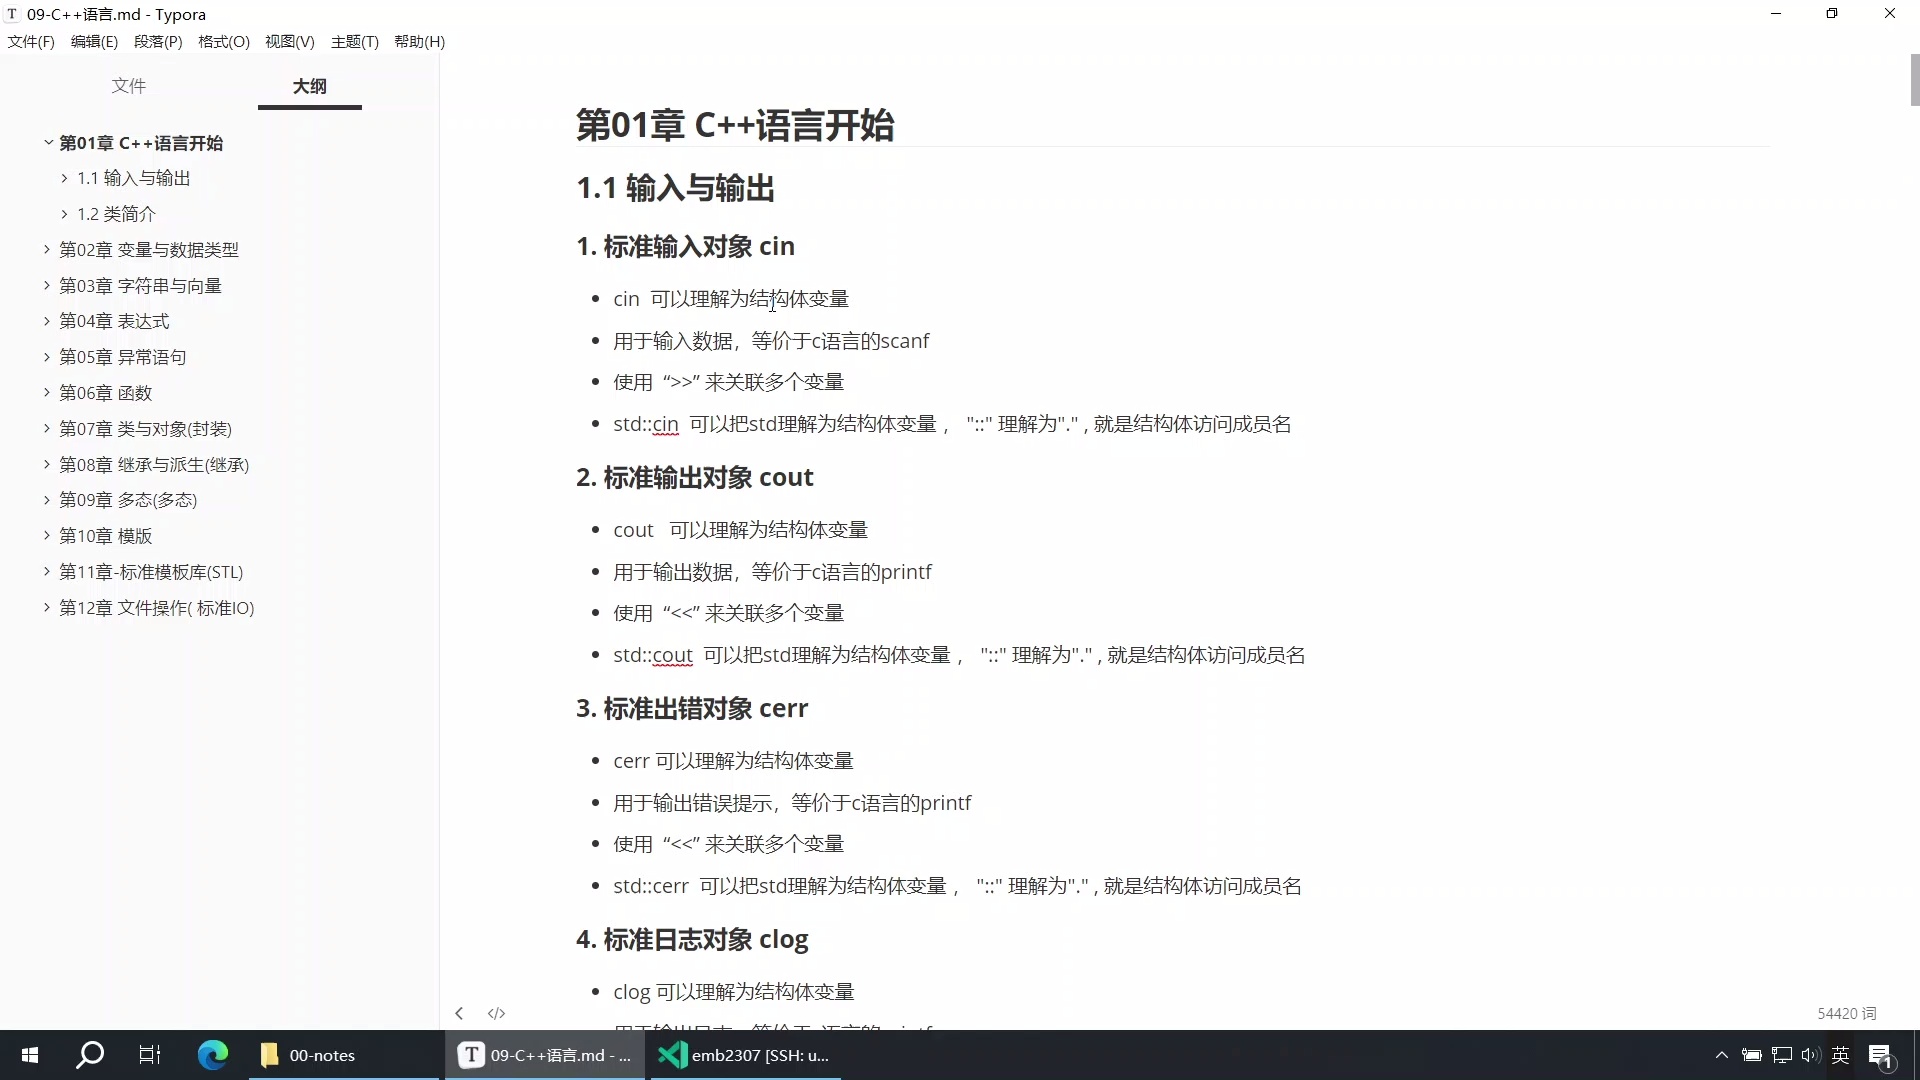Switch to the 文件 sidebar tab
This screenshot has width=1920, height=1080.
point(129,86)
